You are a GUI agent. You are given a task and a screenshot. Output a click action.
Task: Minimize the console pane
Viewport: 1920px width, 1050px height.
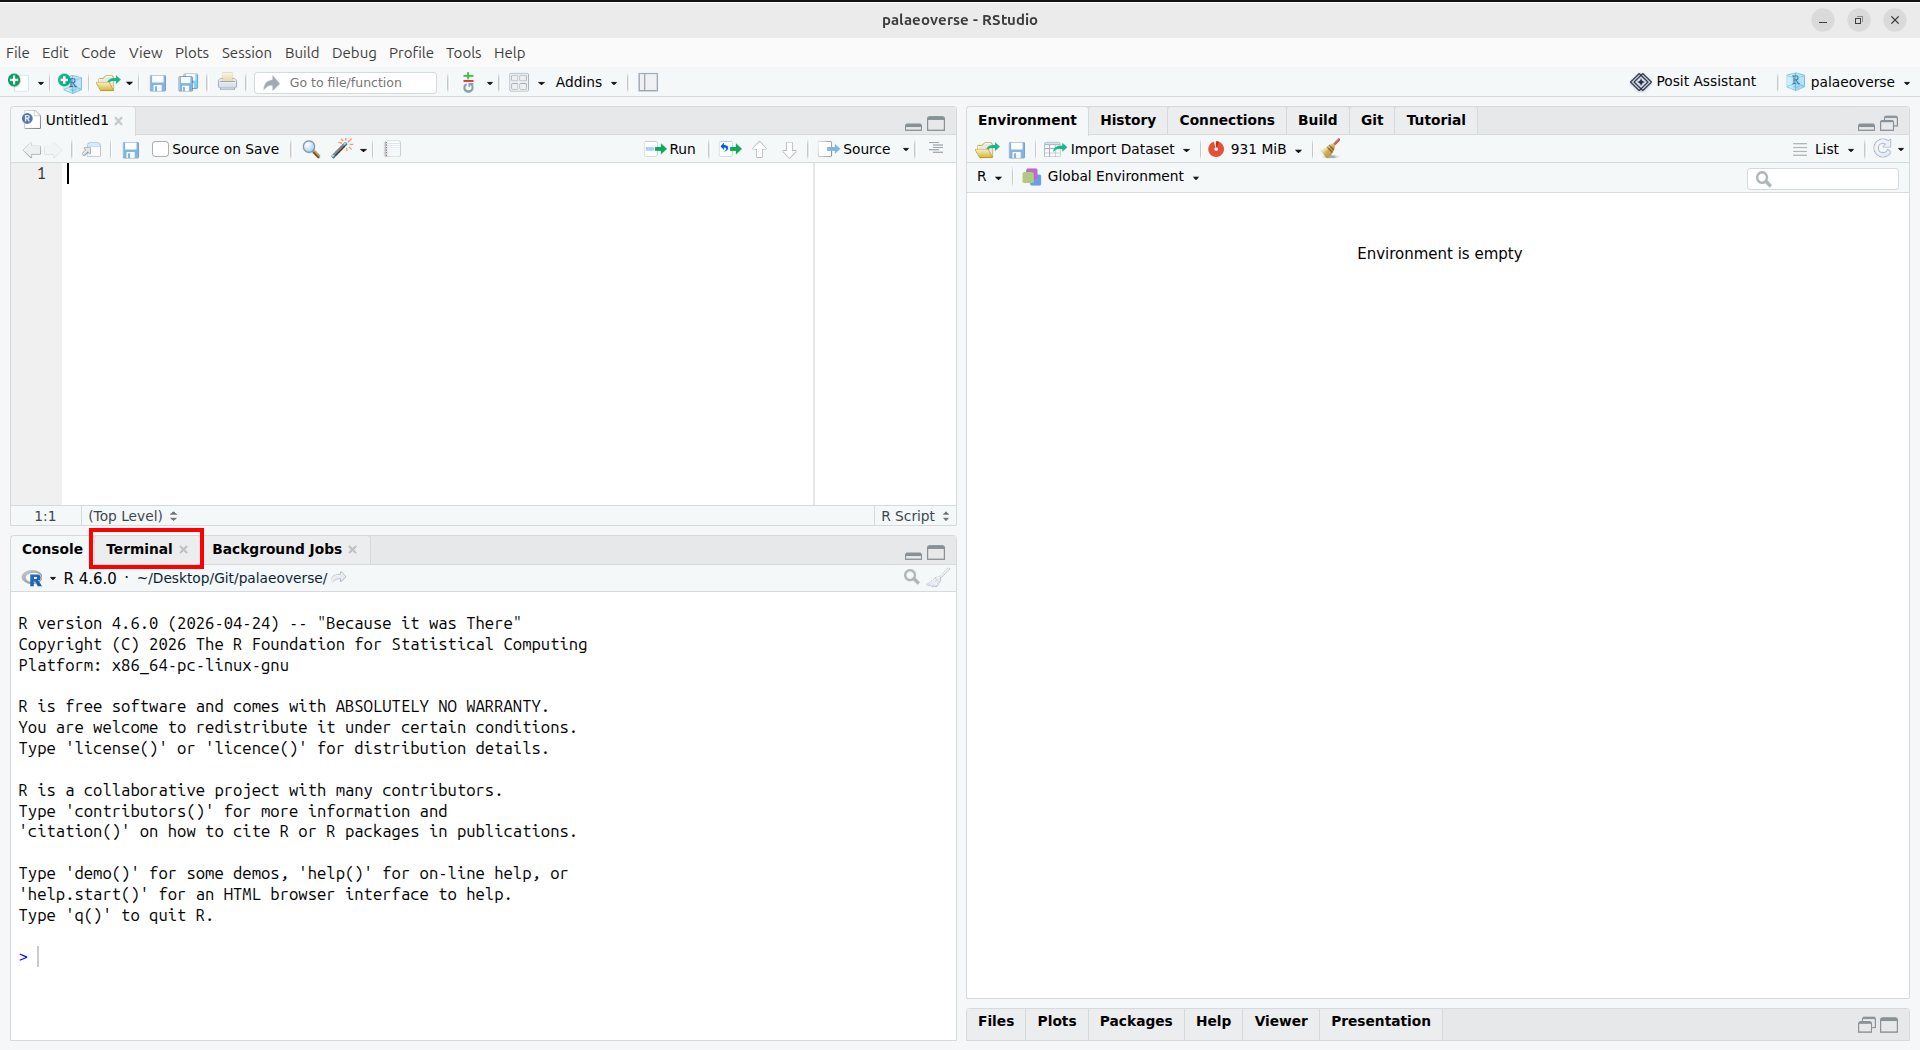tap(913, 554)
